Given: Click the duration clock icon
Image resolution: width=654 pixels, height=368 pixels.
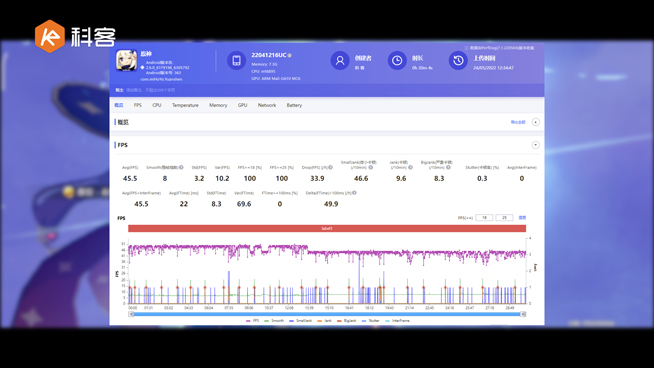Looking at the screenshot, I should tap(397, 60).
